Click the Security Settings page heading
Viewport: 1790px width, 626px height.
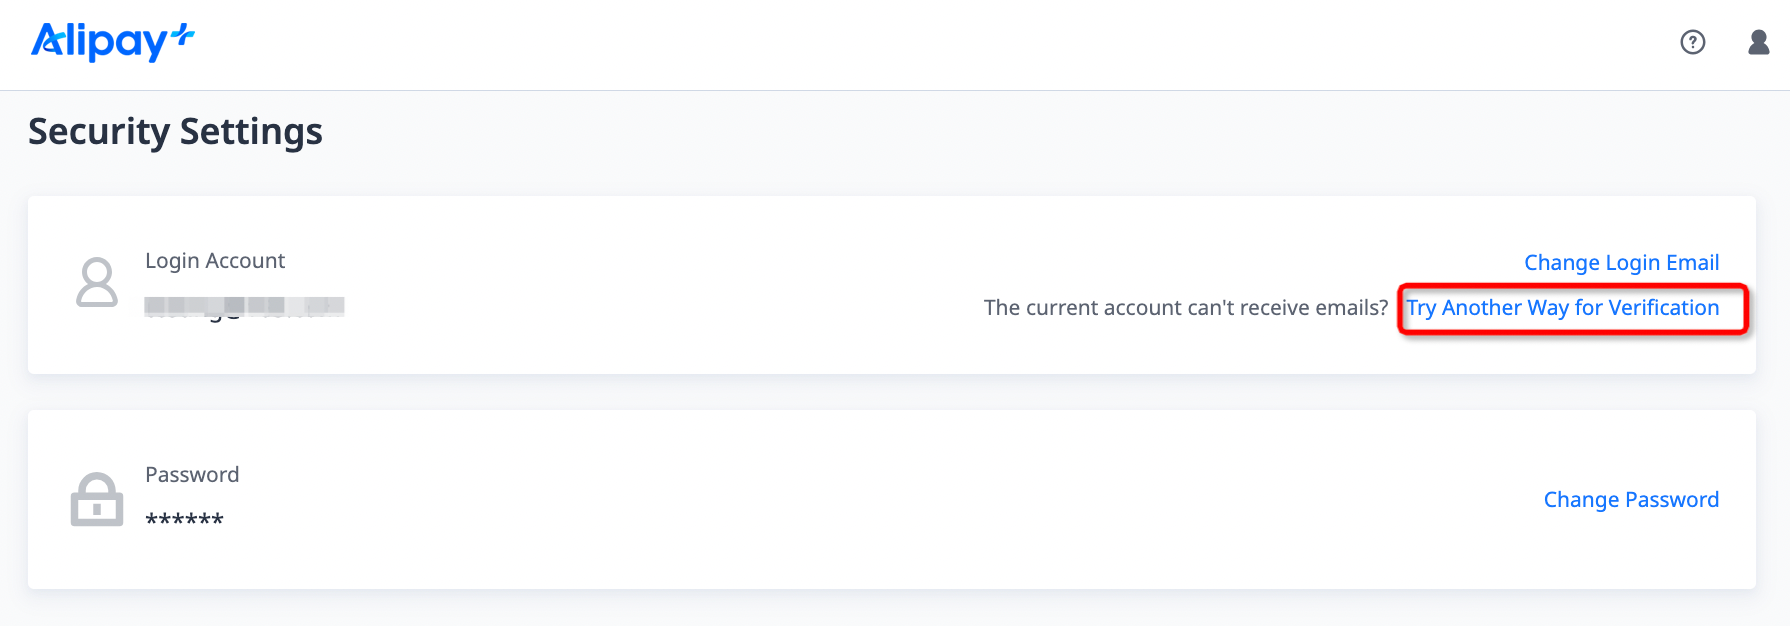(x=175, y=132)
